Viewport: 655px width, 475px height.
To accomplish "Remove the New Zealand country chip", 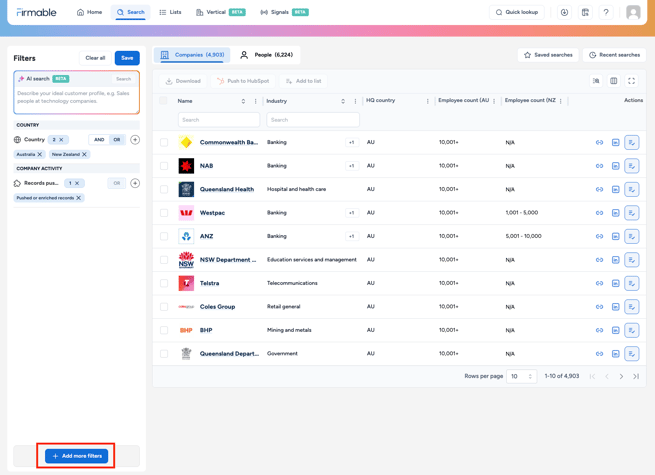I will 84,154.
